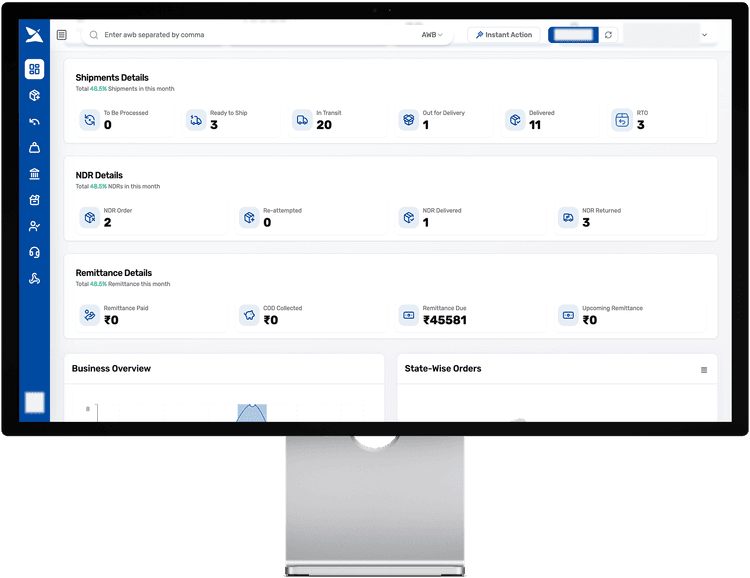Click the Remittance Due cash icon
The height and width of the screenshot is (578, 750).
(408, 315)
